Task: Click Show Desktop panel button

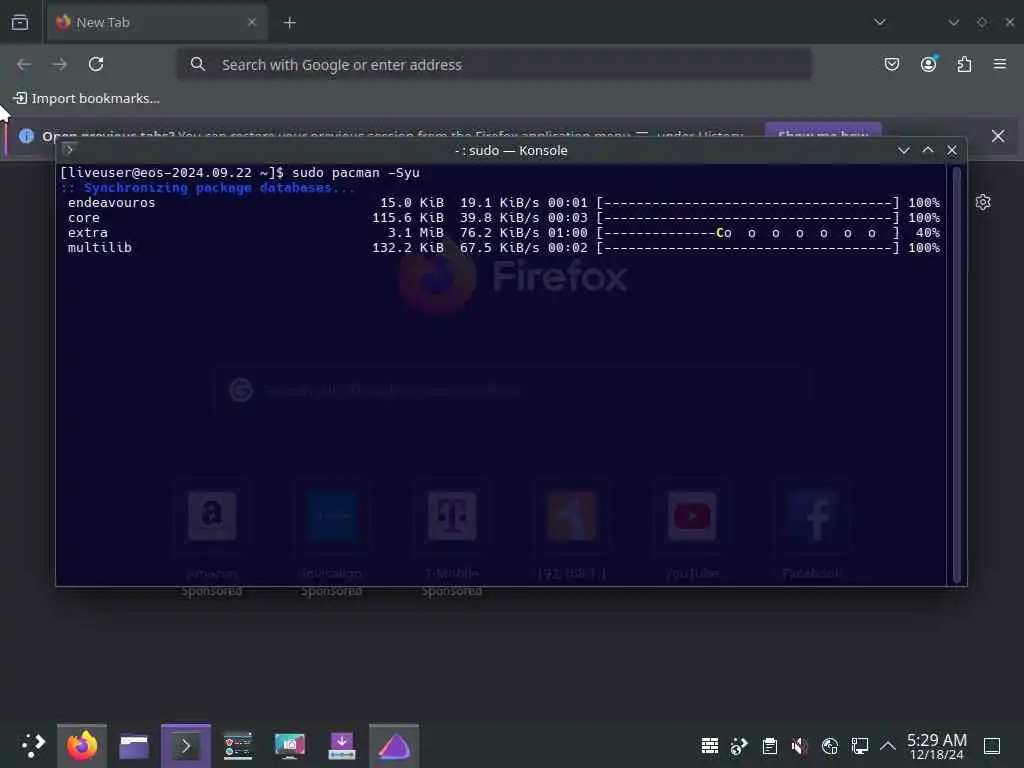Action: click(x=992, y=746)
